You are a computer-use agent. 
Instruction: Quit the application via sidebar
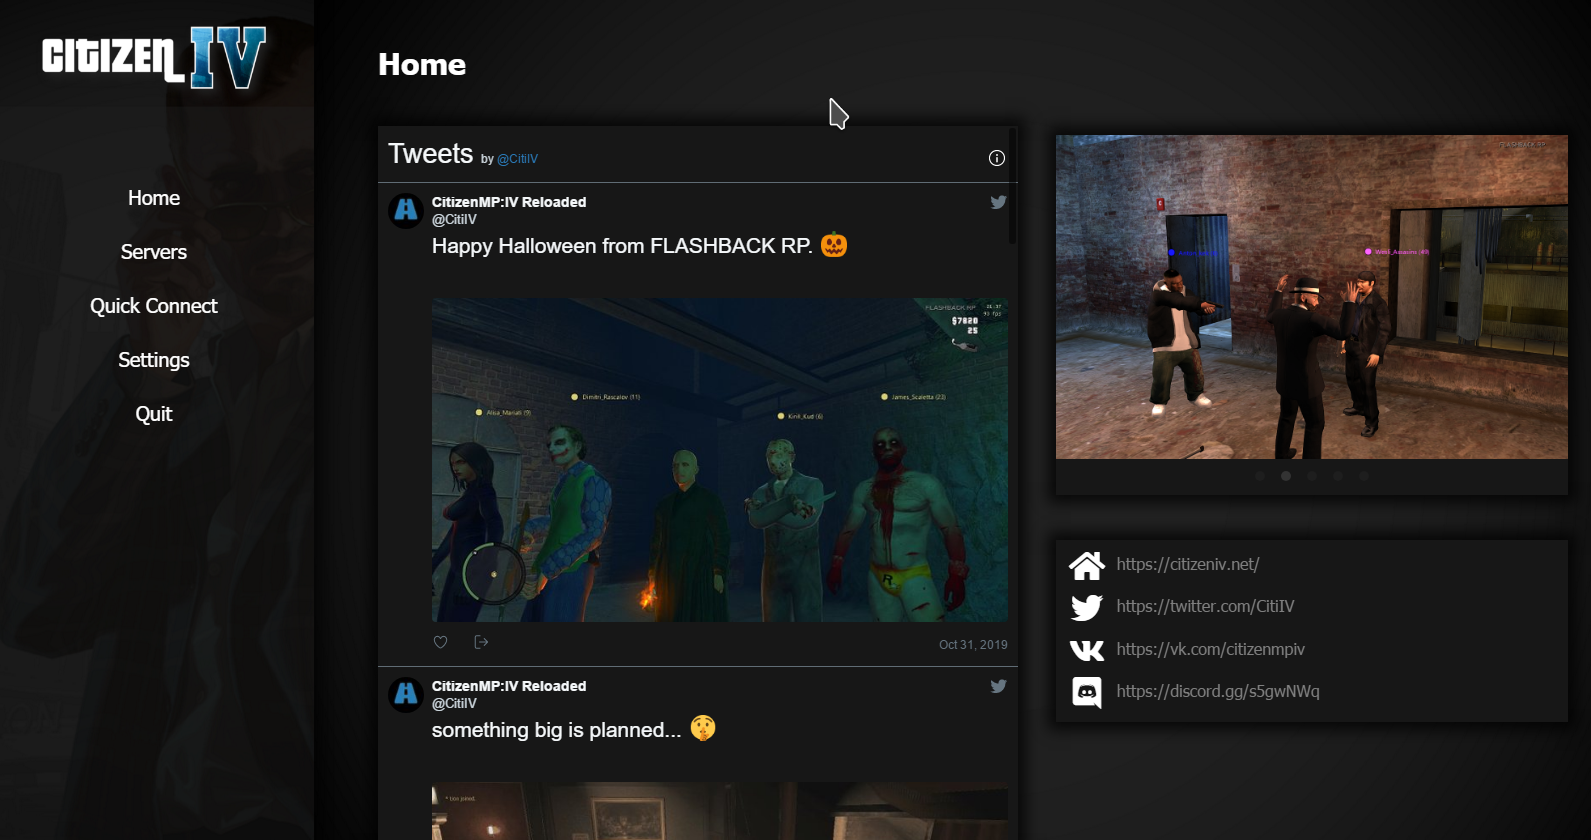tap(154, 414)
